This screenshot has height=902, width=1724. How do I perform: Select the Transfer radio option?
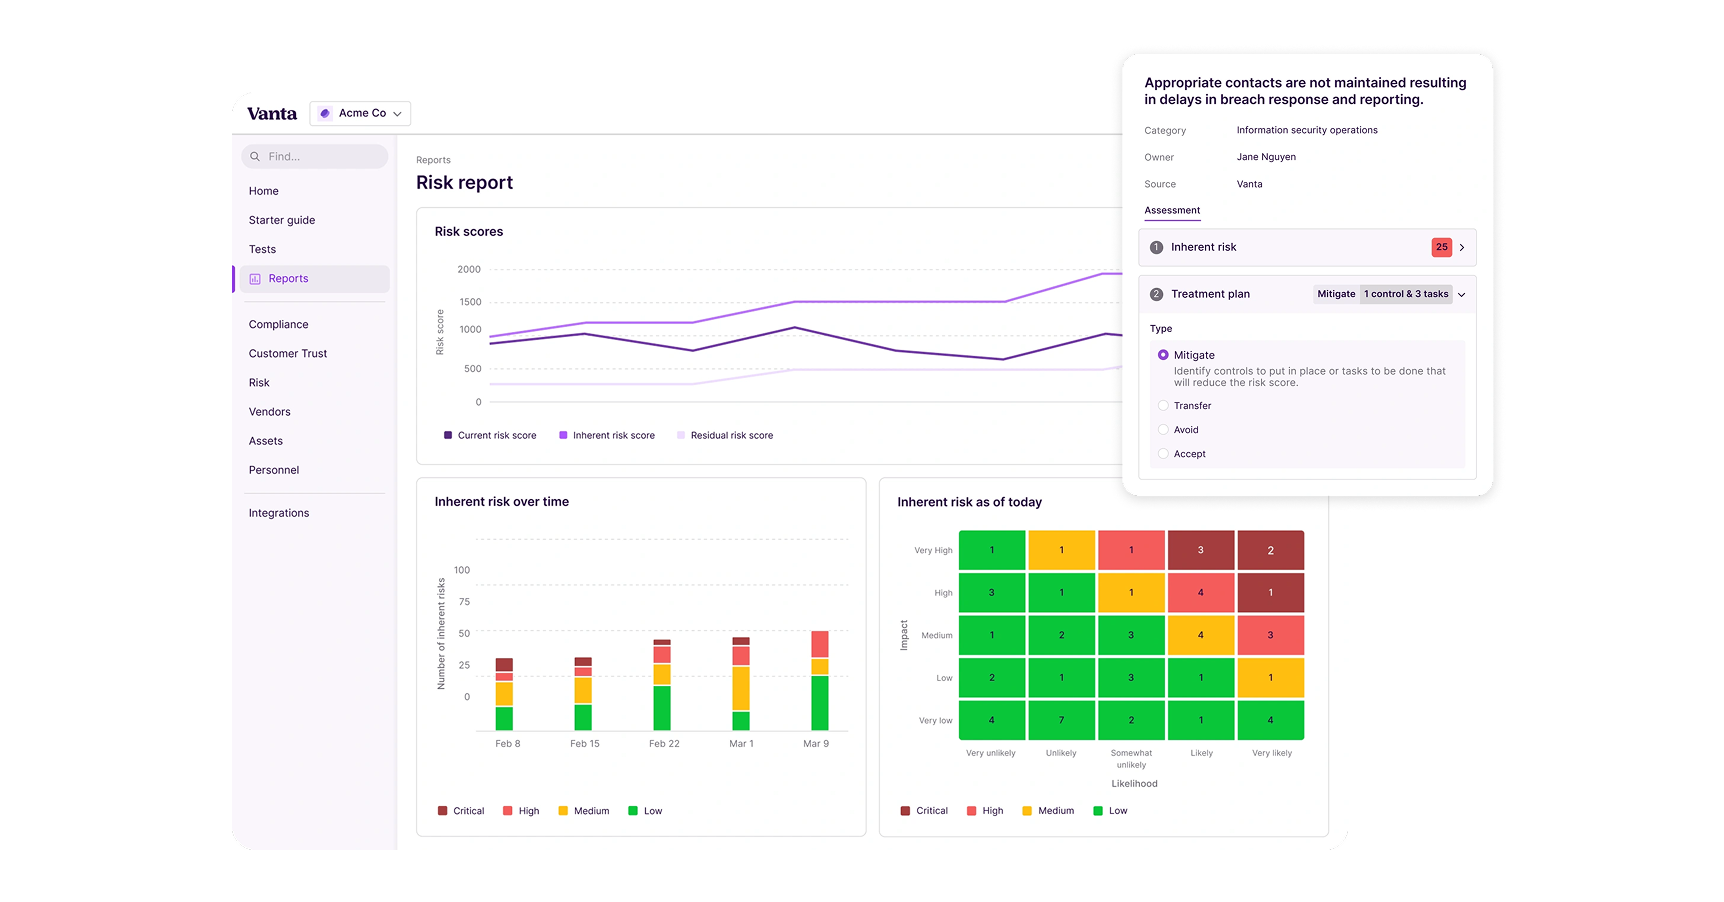point(1163,406)
